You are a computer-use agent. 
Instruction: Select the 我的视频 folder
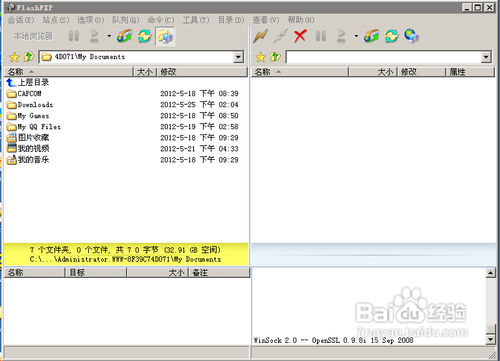pyautogui.click(x=28, y=149)
